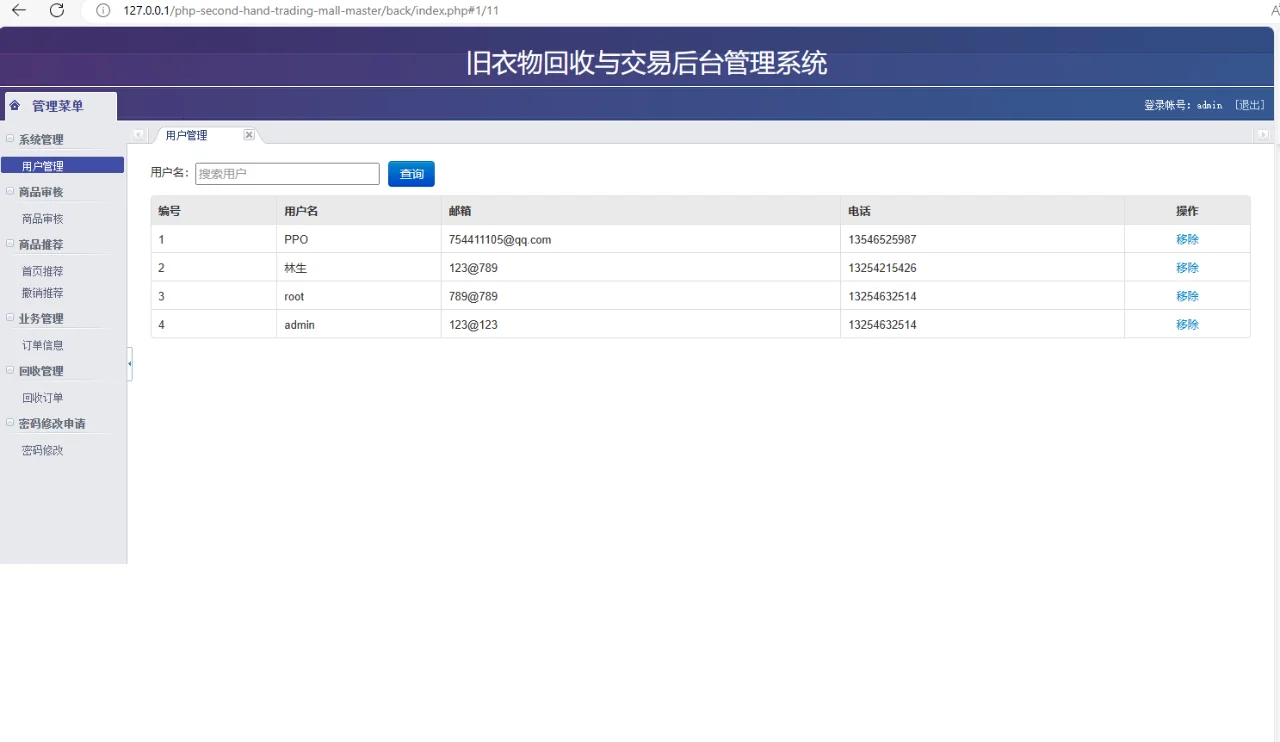Collapse the 商品推荐 section

tap(10, 244)
